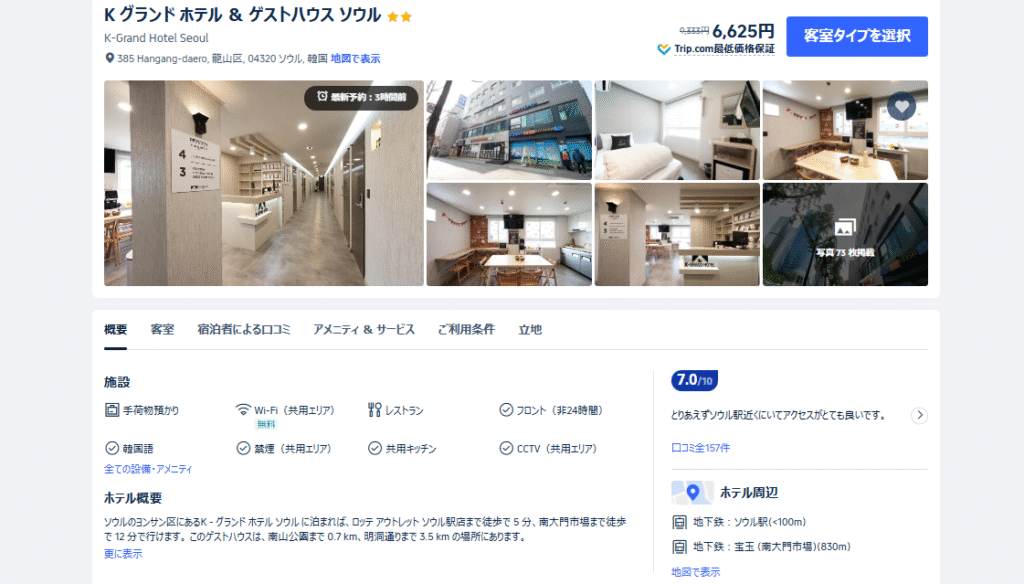Click the map pin icon beside ホテル周辺

click(x=692, y=493)
